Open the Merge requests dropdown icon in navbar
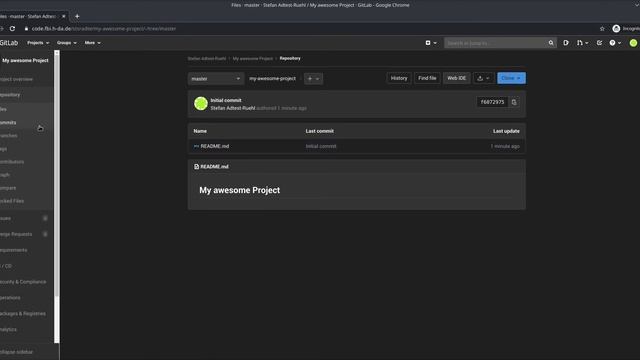Image resolution: width=640 pixels, height=360 pixels. tap(582, 43)
